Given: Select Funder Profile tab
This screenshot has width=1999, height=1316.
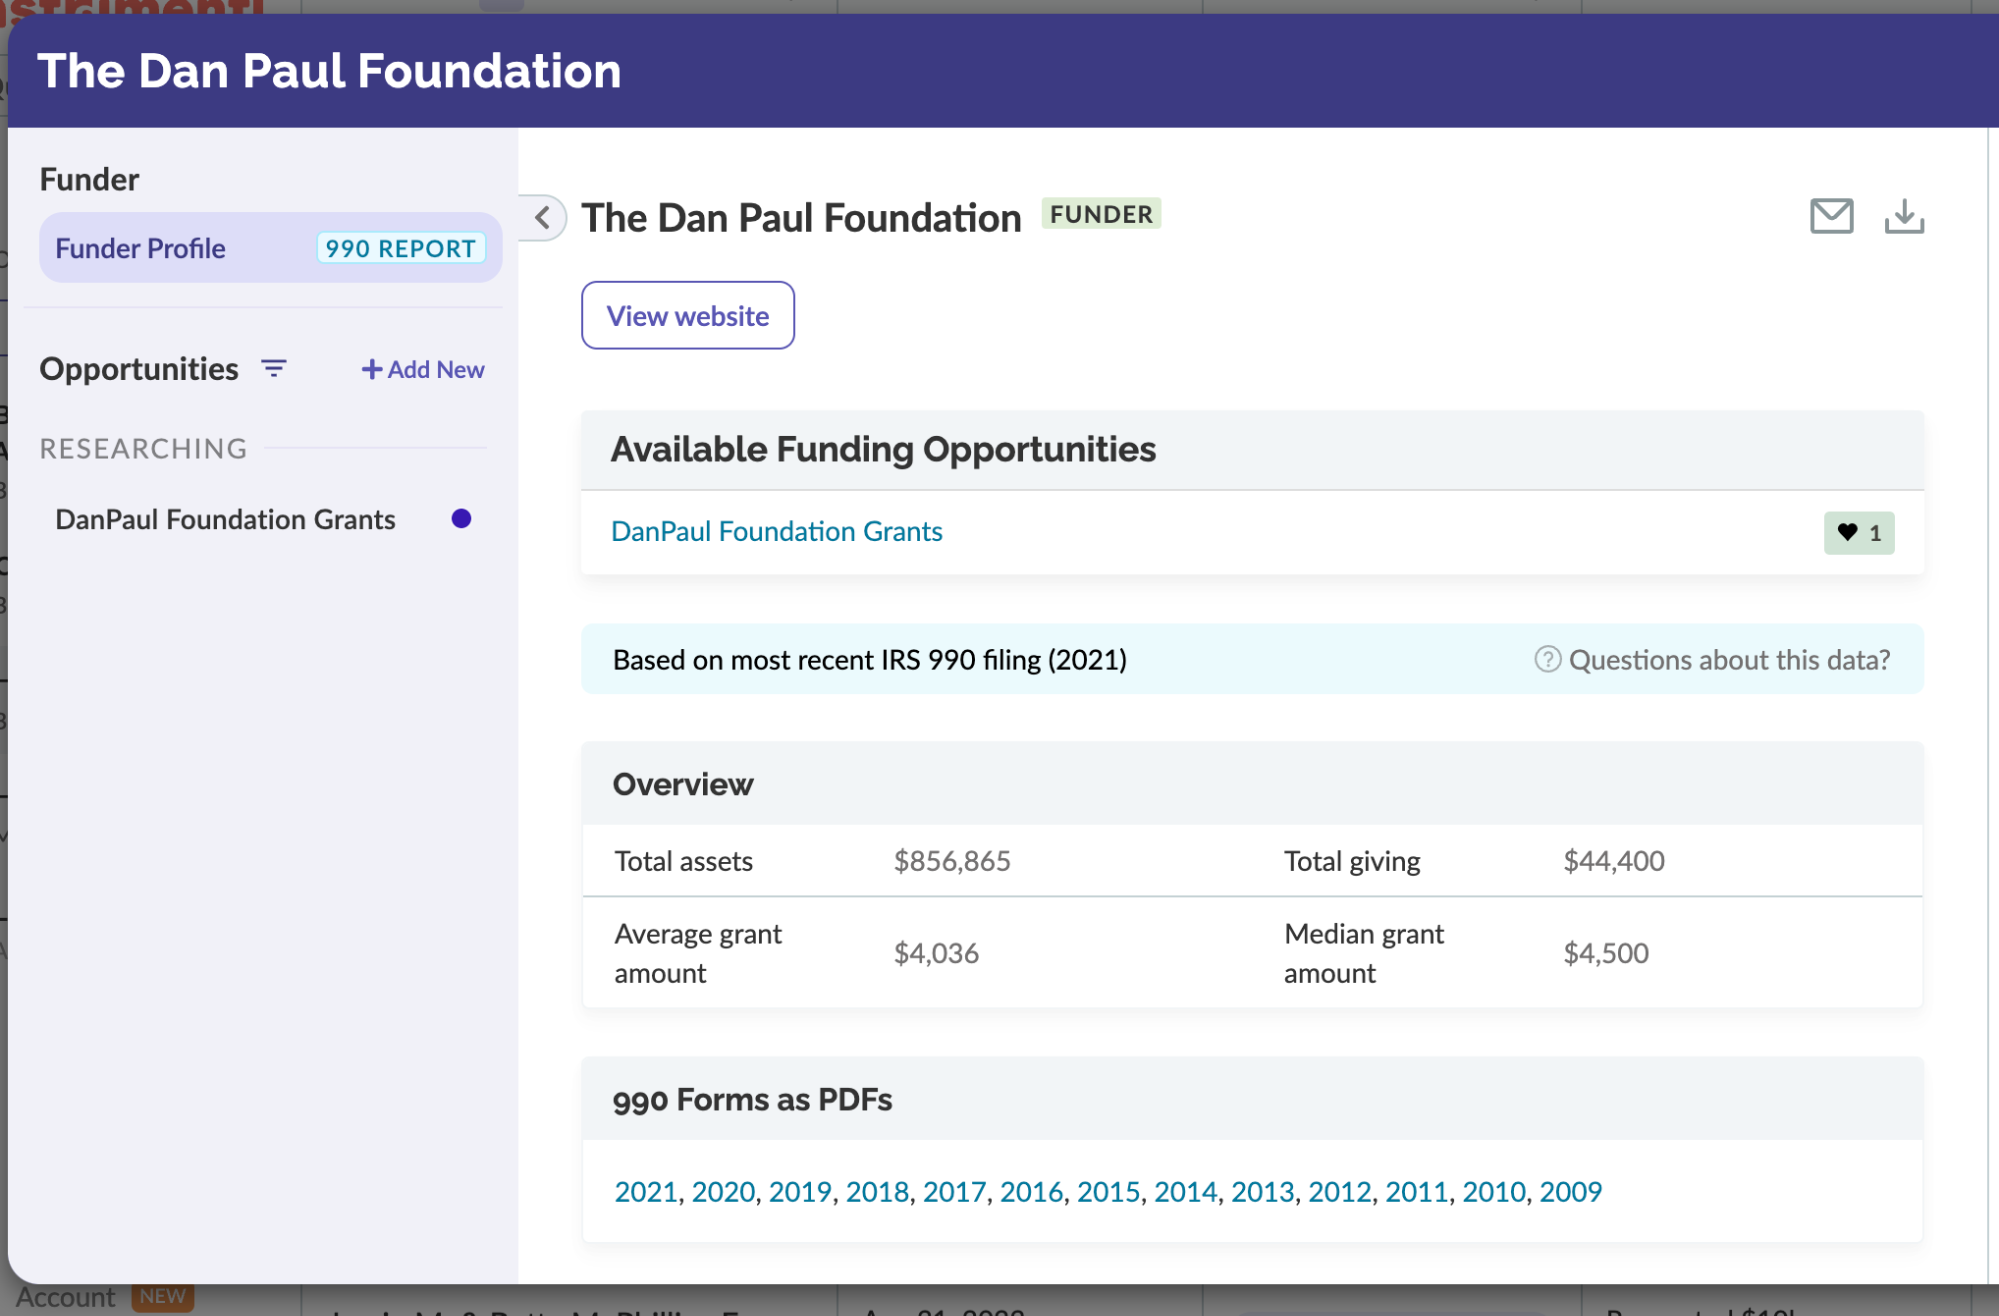Looking at the screenshot, I should [x=141, y=248].
